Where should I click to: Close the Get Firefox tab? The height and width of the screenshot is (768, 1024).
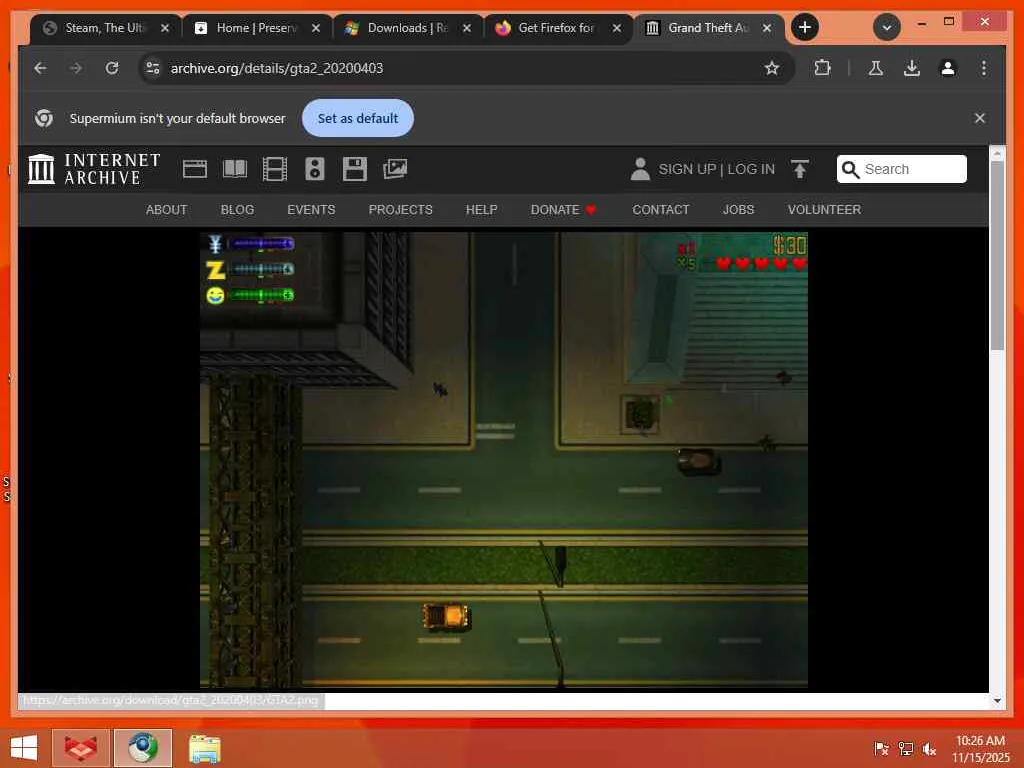616,28
